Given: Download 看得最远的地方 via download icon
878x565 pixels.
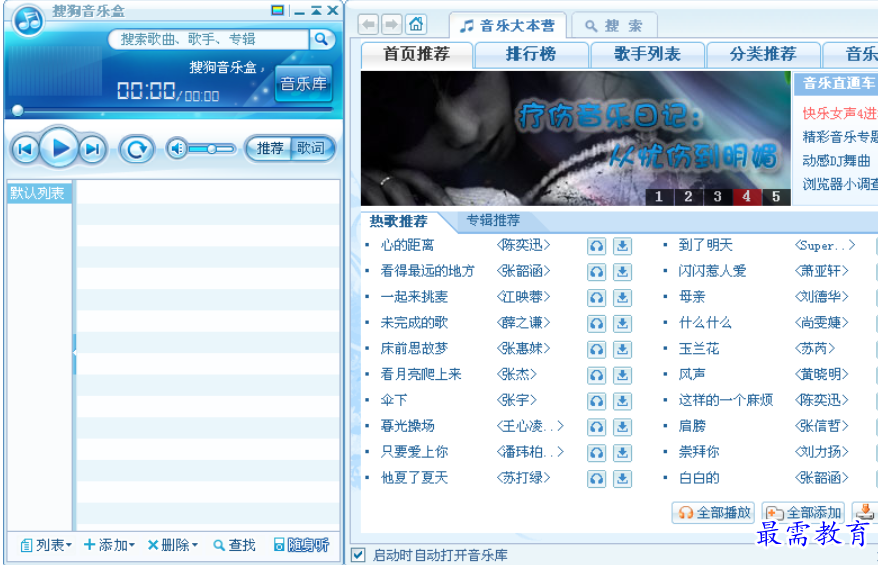Looking at the screenshot, I should [x=622, y=272].
